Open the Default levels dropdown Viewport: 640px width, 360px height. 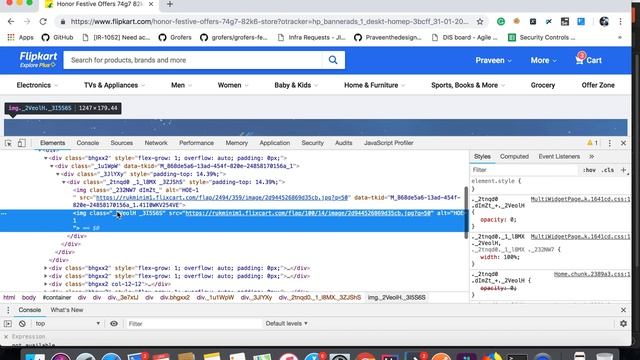(287, 324)
